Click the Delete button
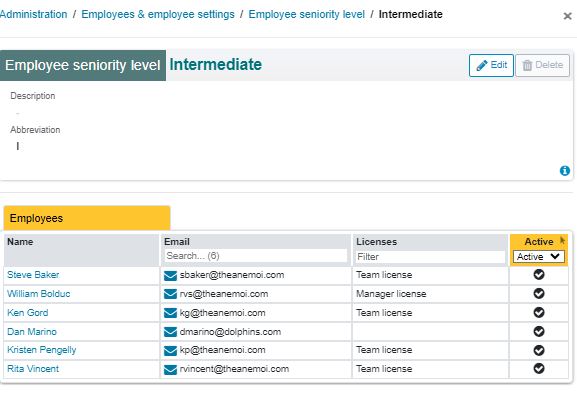This screenshot has height=395, width=577. pyautogui.click(x=542, y=65)
